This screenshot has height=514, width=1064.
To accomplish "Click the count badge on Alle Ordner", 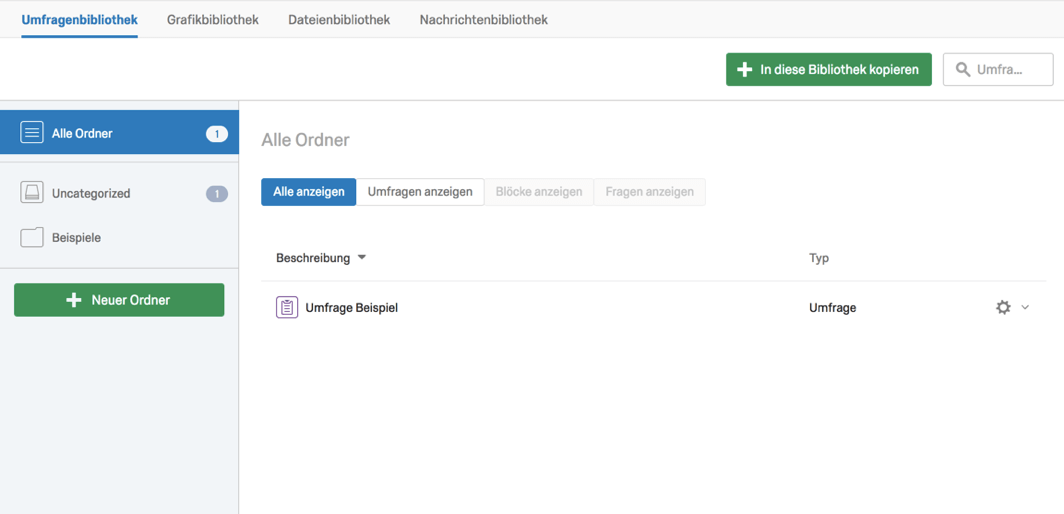I will 217,134.
